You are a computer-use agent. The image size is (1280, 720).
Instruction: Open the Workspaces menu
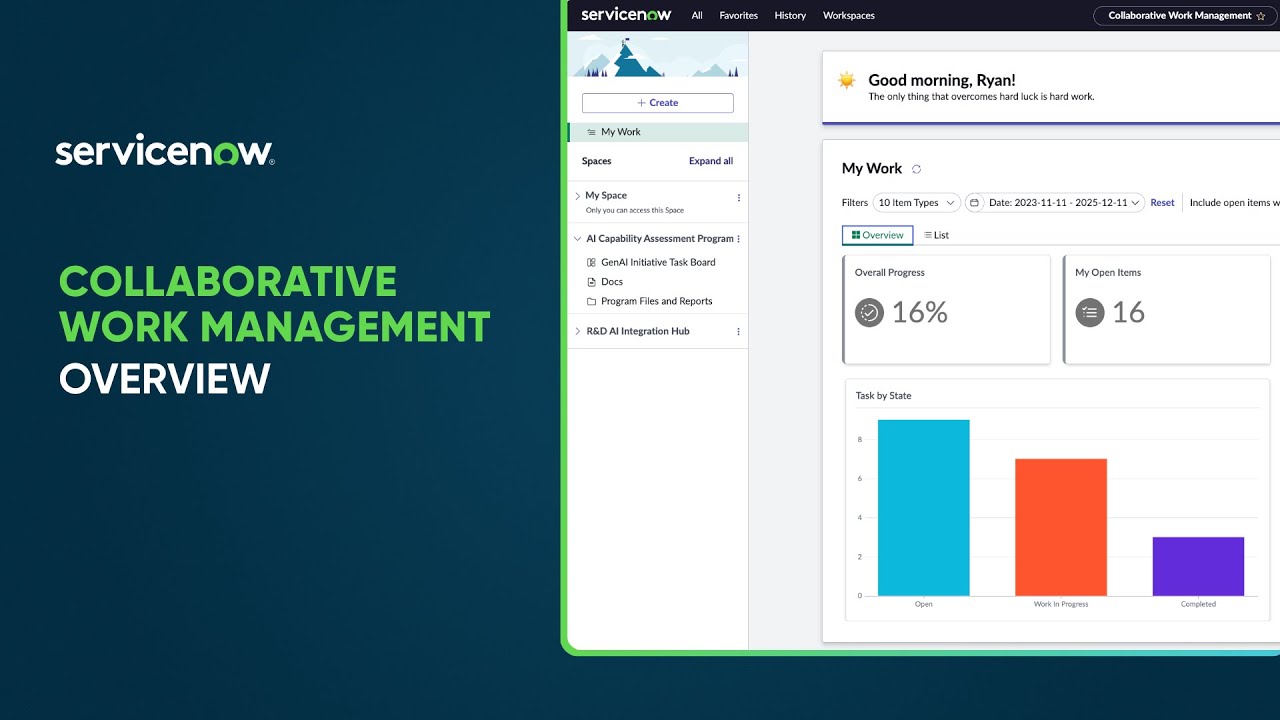point(848,15)
